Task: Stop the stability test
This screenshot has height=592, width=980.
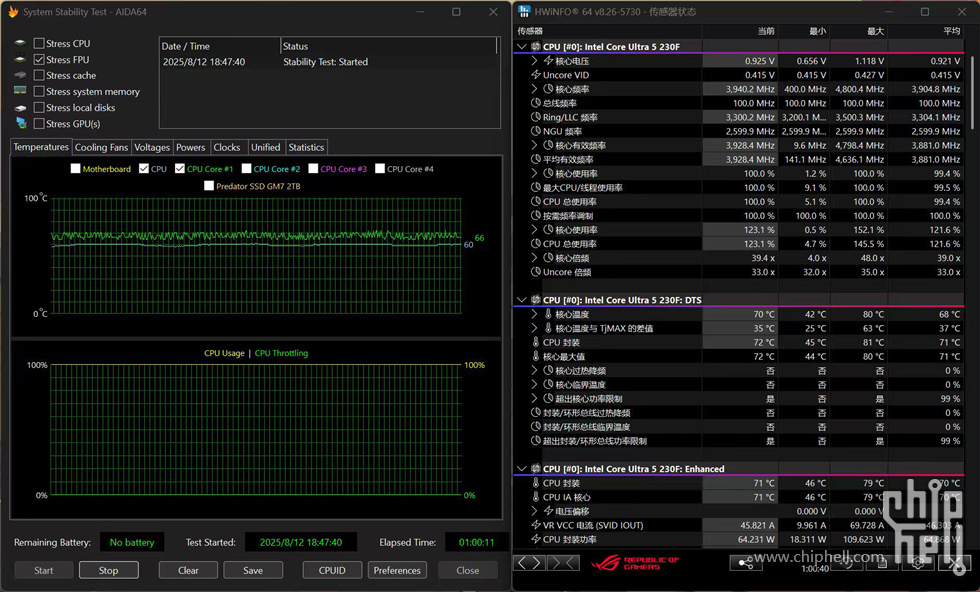Action: click(x=108, y=570)
